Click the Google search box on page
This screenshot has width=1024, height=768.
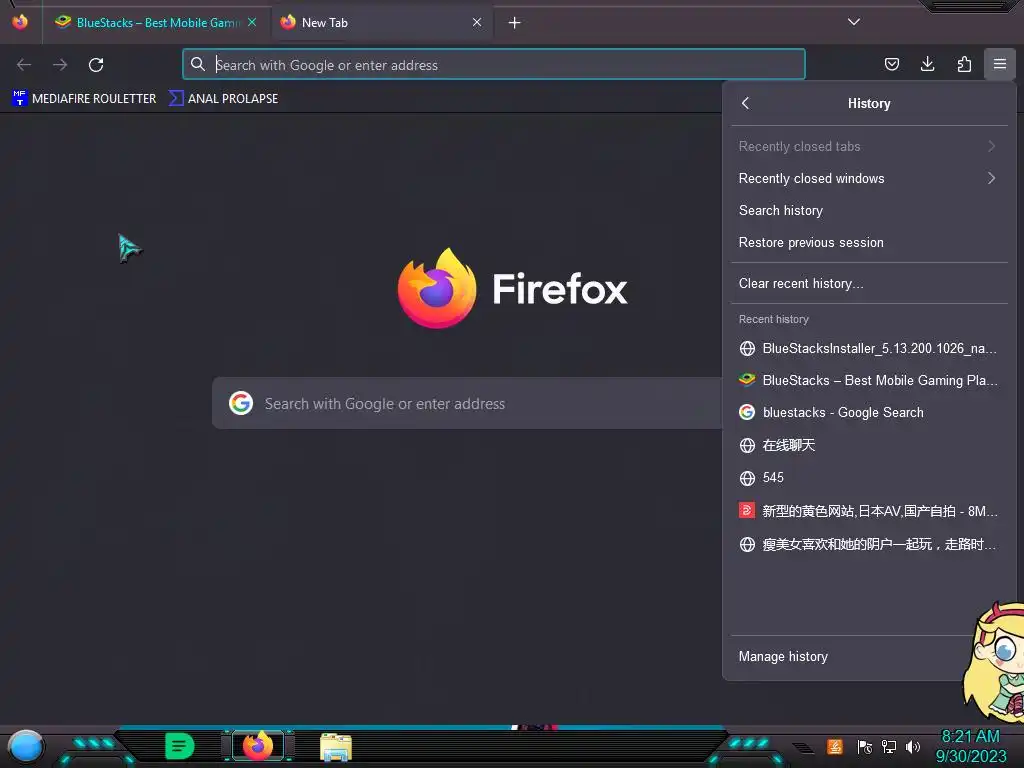[x=468, y=404]
